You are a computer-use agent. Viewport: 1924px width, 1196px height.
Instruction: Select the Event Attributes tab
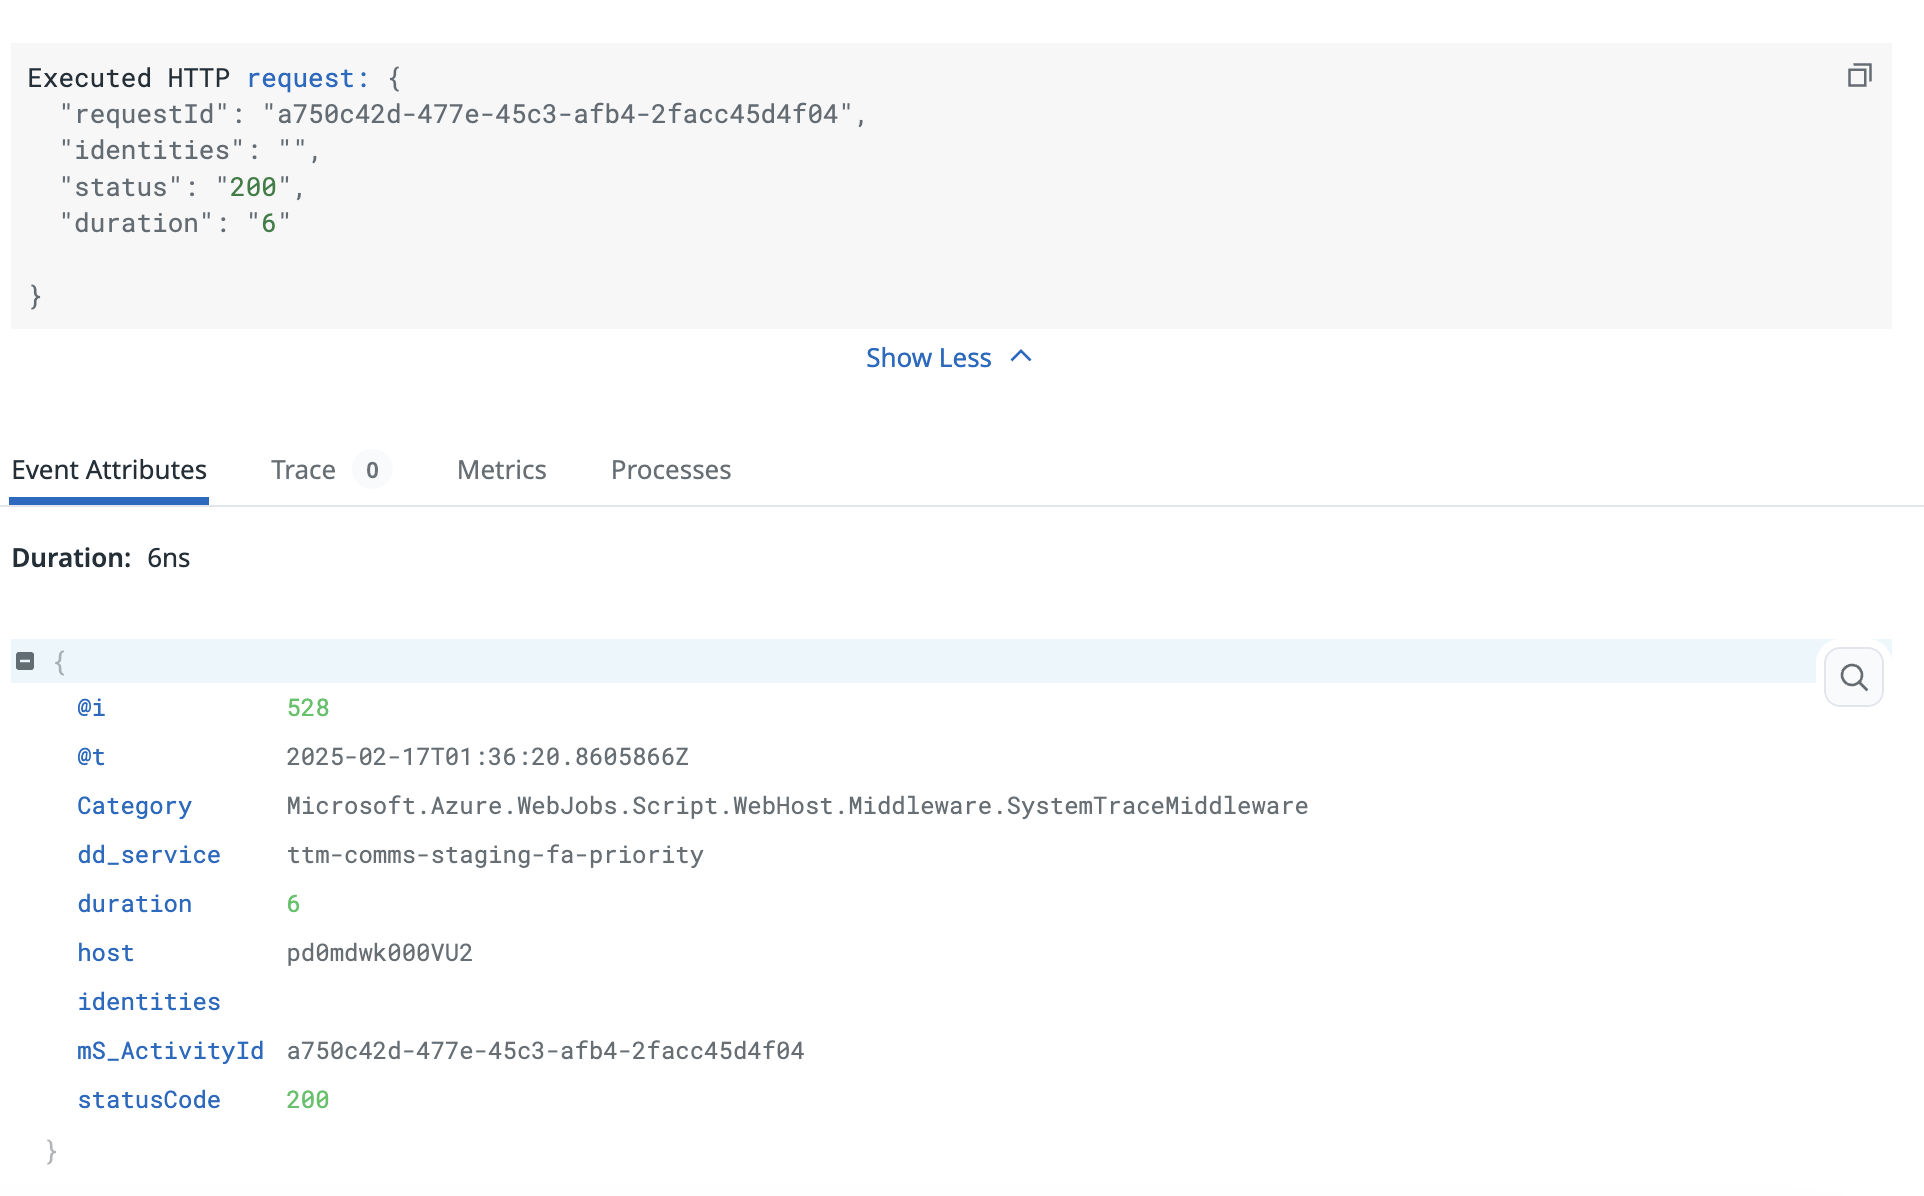point(109,470)
